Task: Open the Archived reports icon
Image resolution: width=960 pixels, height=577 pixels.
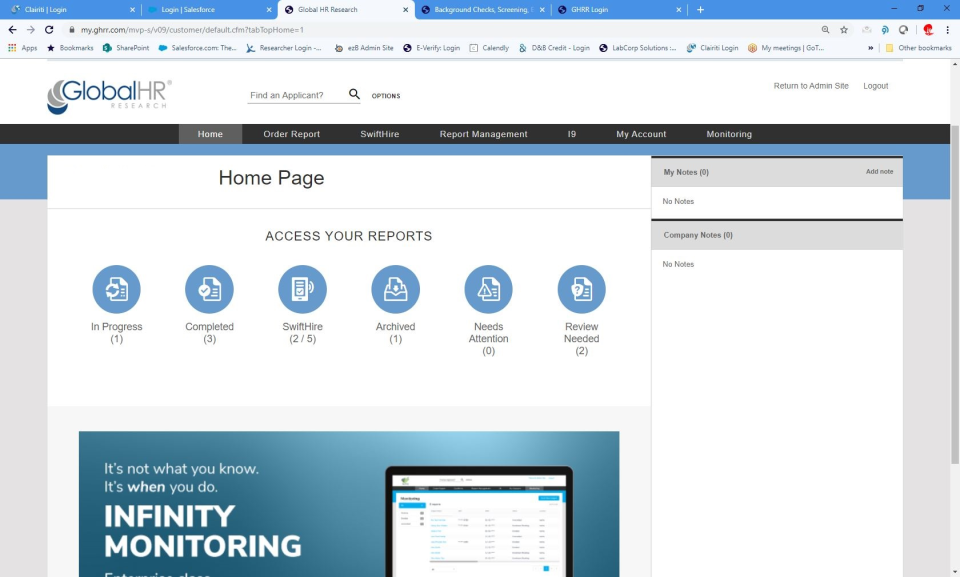Action: pos(395,288)
